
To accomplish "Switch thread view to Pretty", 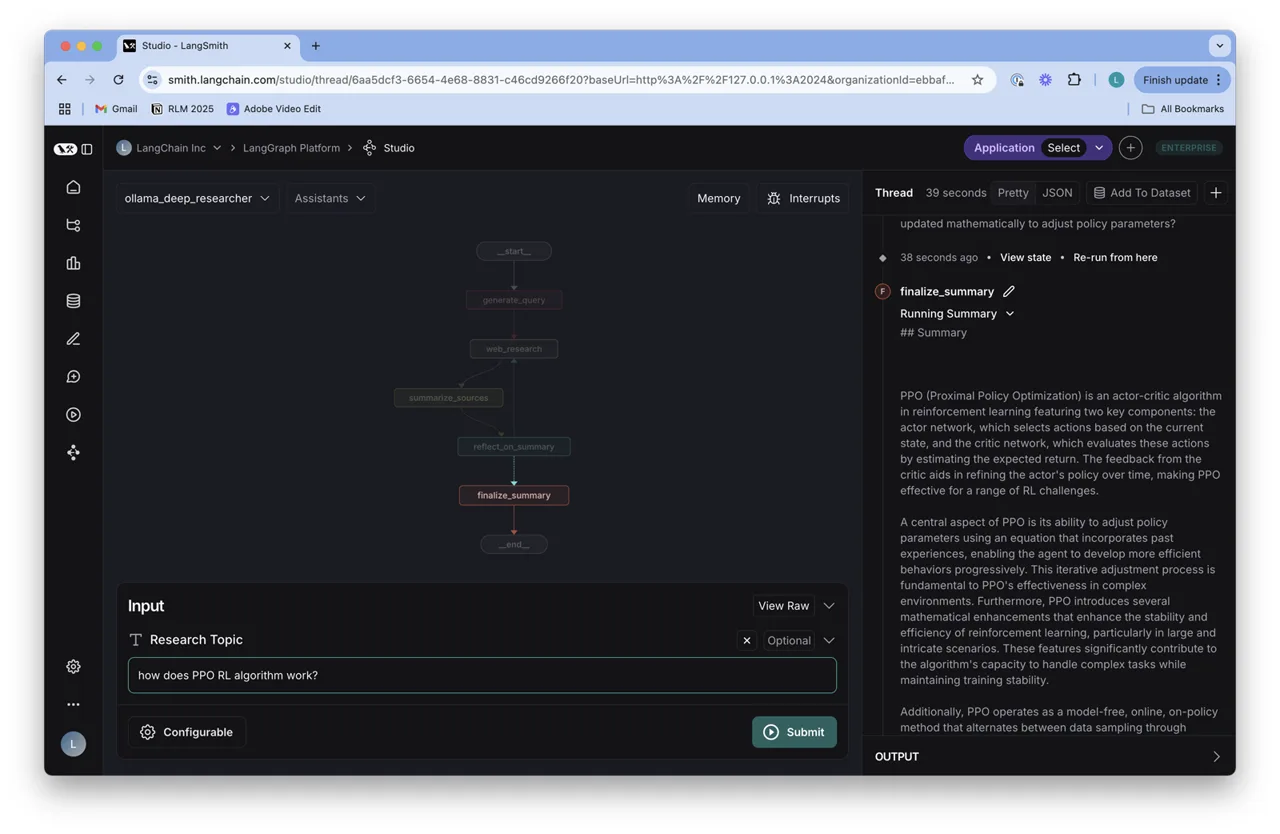I will tap(1013, 193).
